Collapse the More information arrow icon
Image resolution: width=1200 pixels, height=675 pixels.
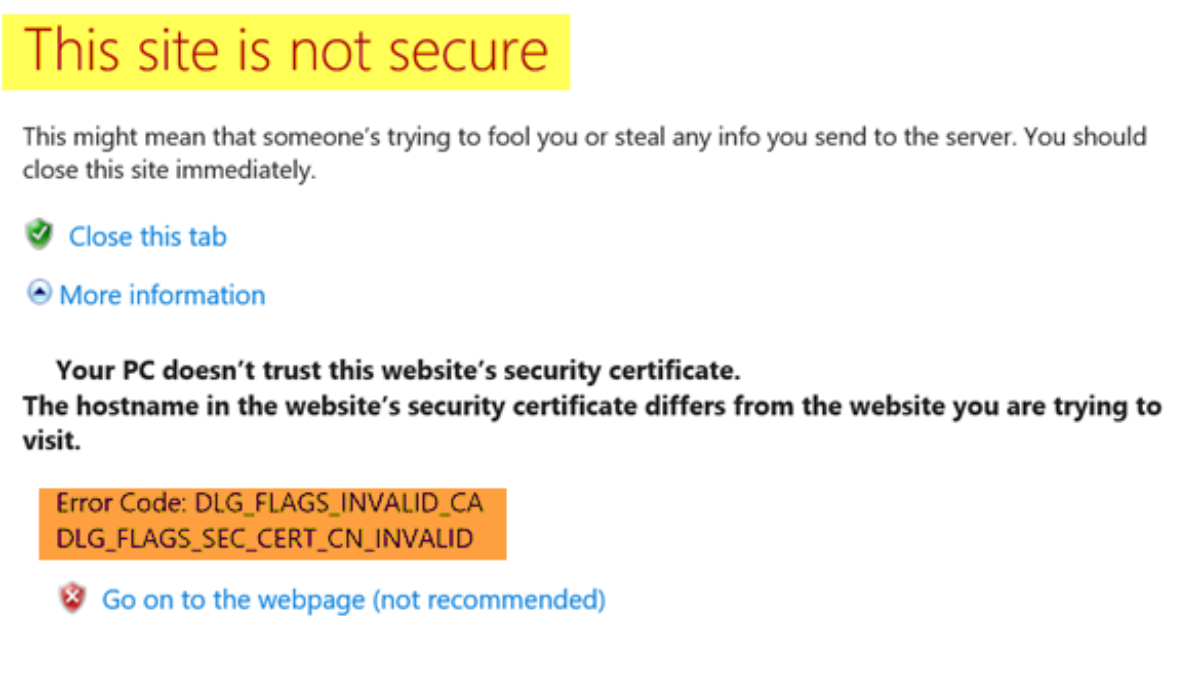(39, 294)
